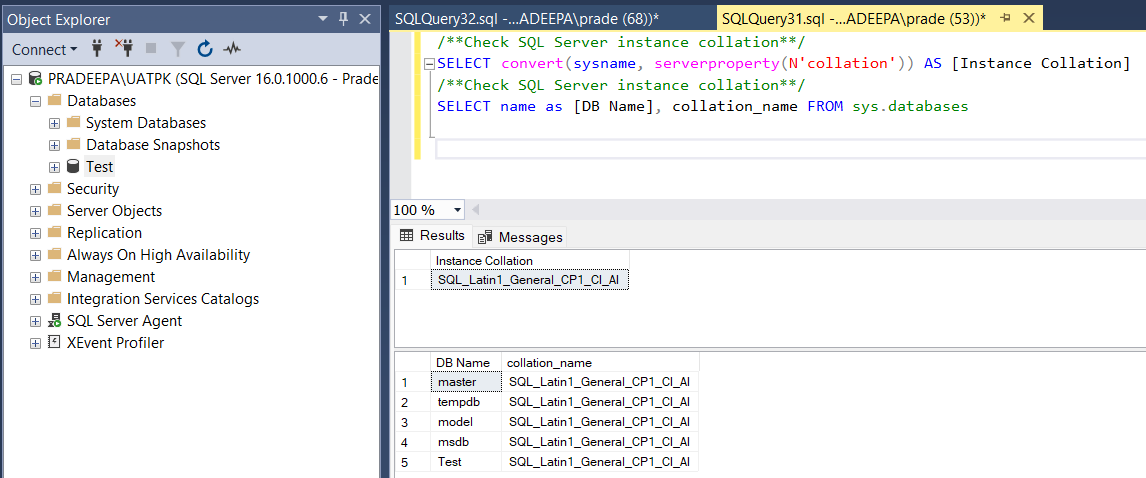Viewport: 1146px width, 478px height.
Task: Click the Filter funnel icon
Action: pyautogui.click(x=178, y=49)
